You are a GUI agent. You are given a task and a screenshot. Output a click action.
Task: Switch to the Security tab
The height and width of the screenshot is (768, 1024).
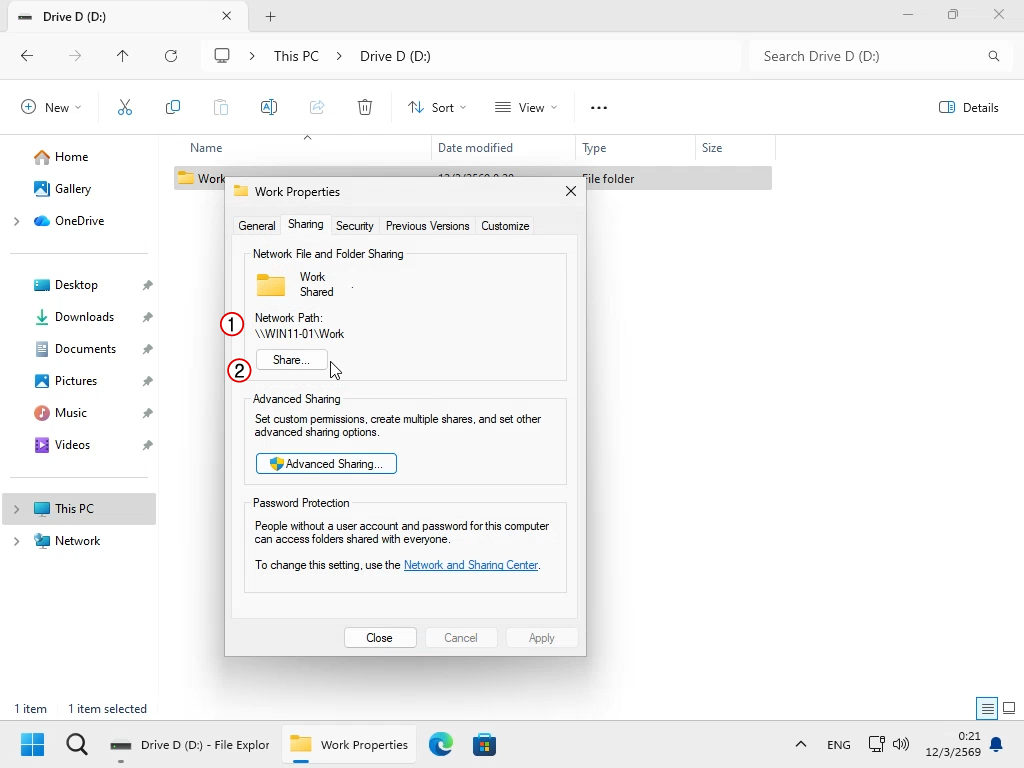pos(355,226)
